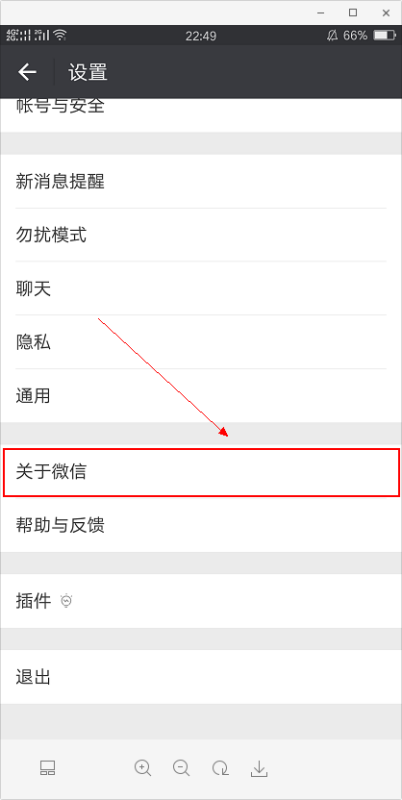
Task: Open the highlighted 关于微信 entry
Action: pos(201,472)
